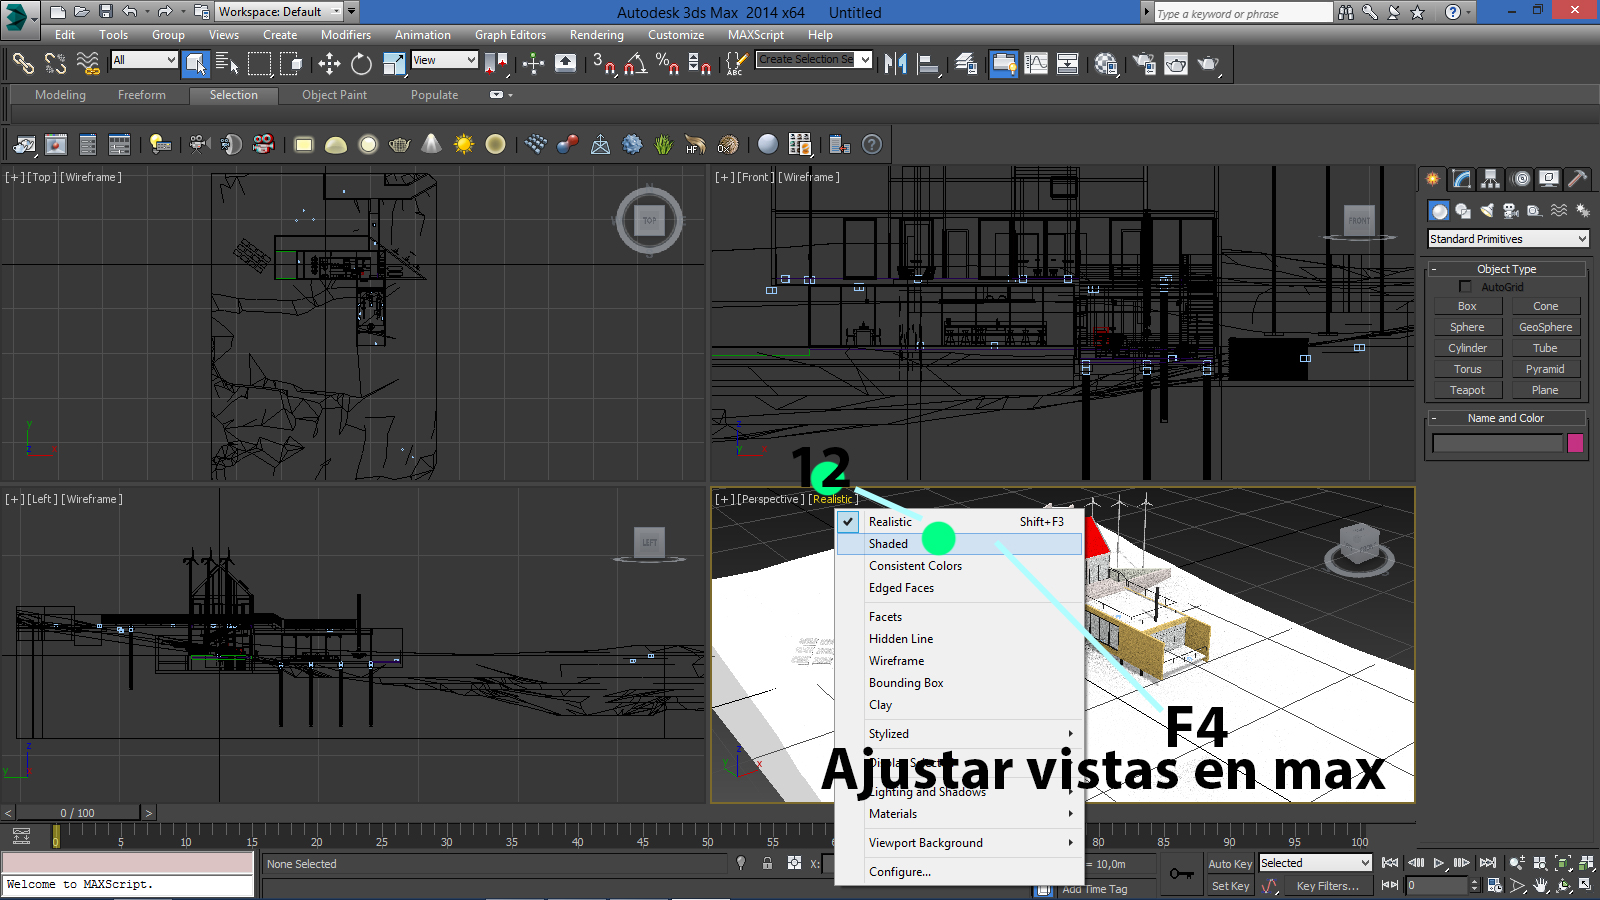Toggle the Percent Snap icon
Image resolution: width=1600 pixels, height=900 pixels.
(x=667, y=64)
